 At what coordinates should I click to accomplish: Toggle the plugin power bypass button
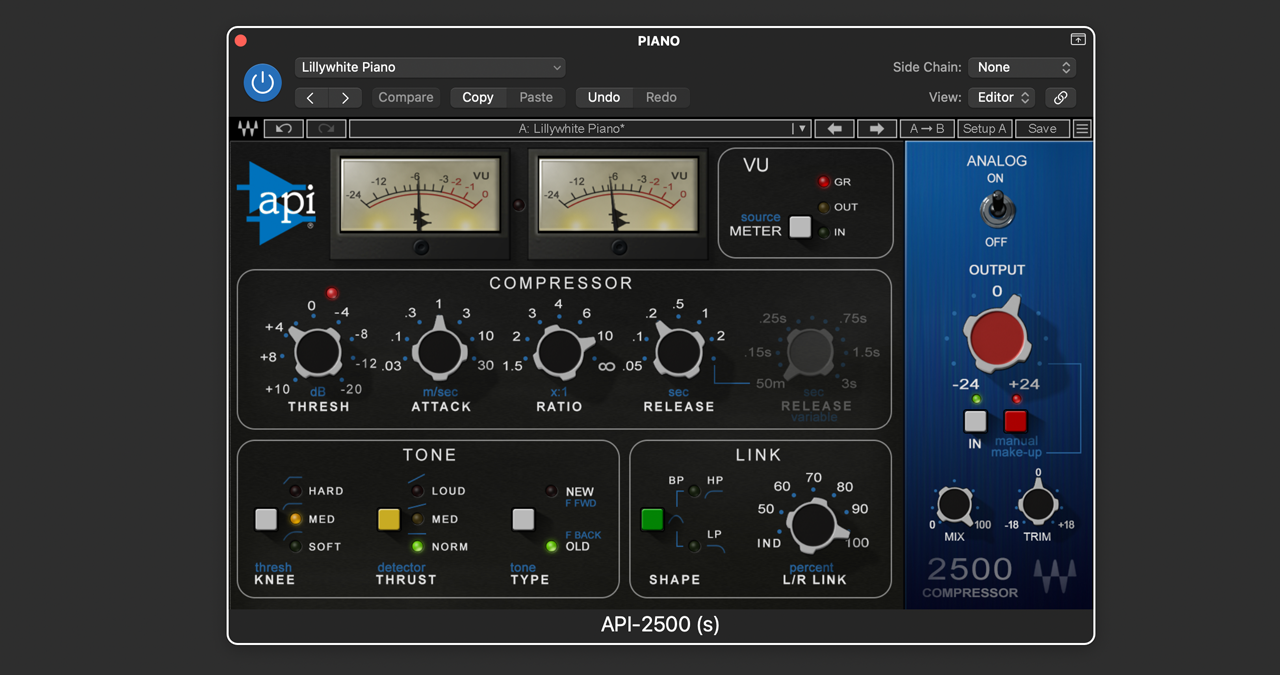point(263,82)
